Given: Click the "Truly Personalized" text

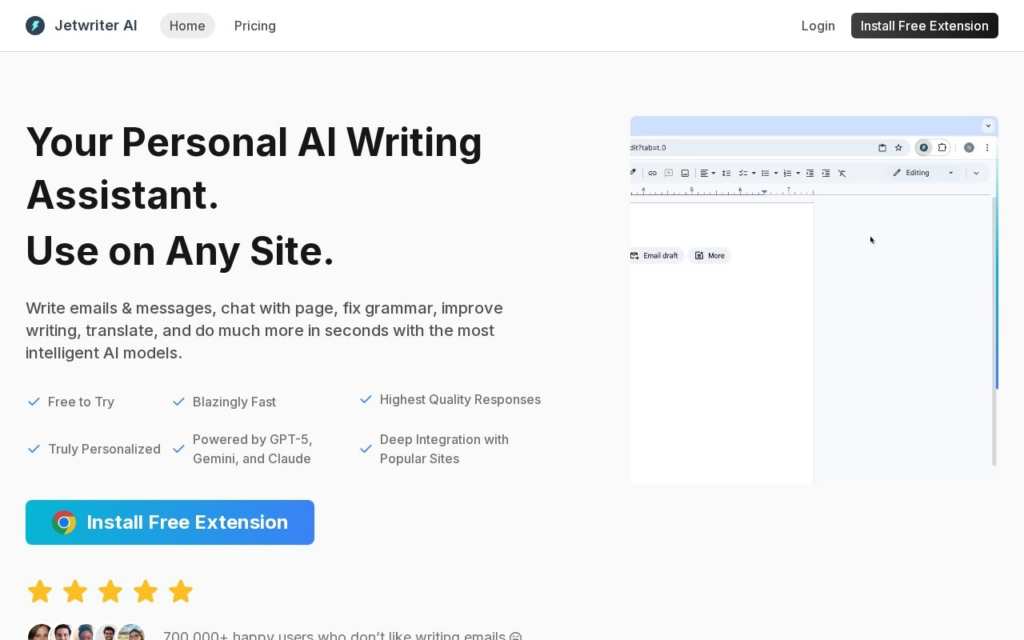Looking at the screenshot, I should point(104,449).
